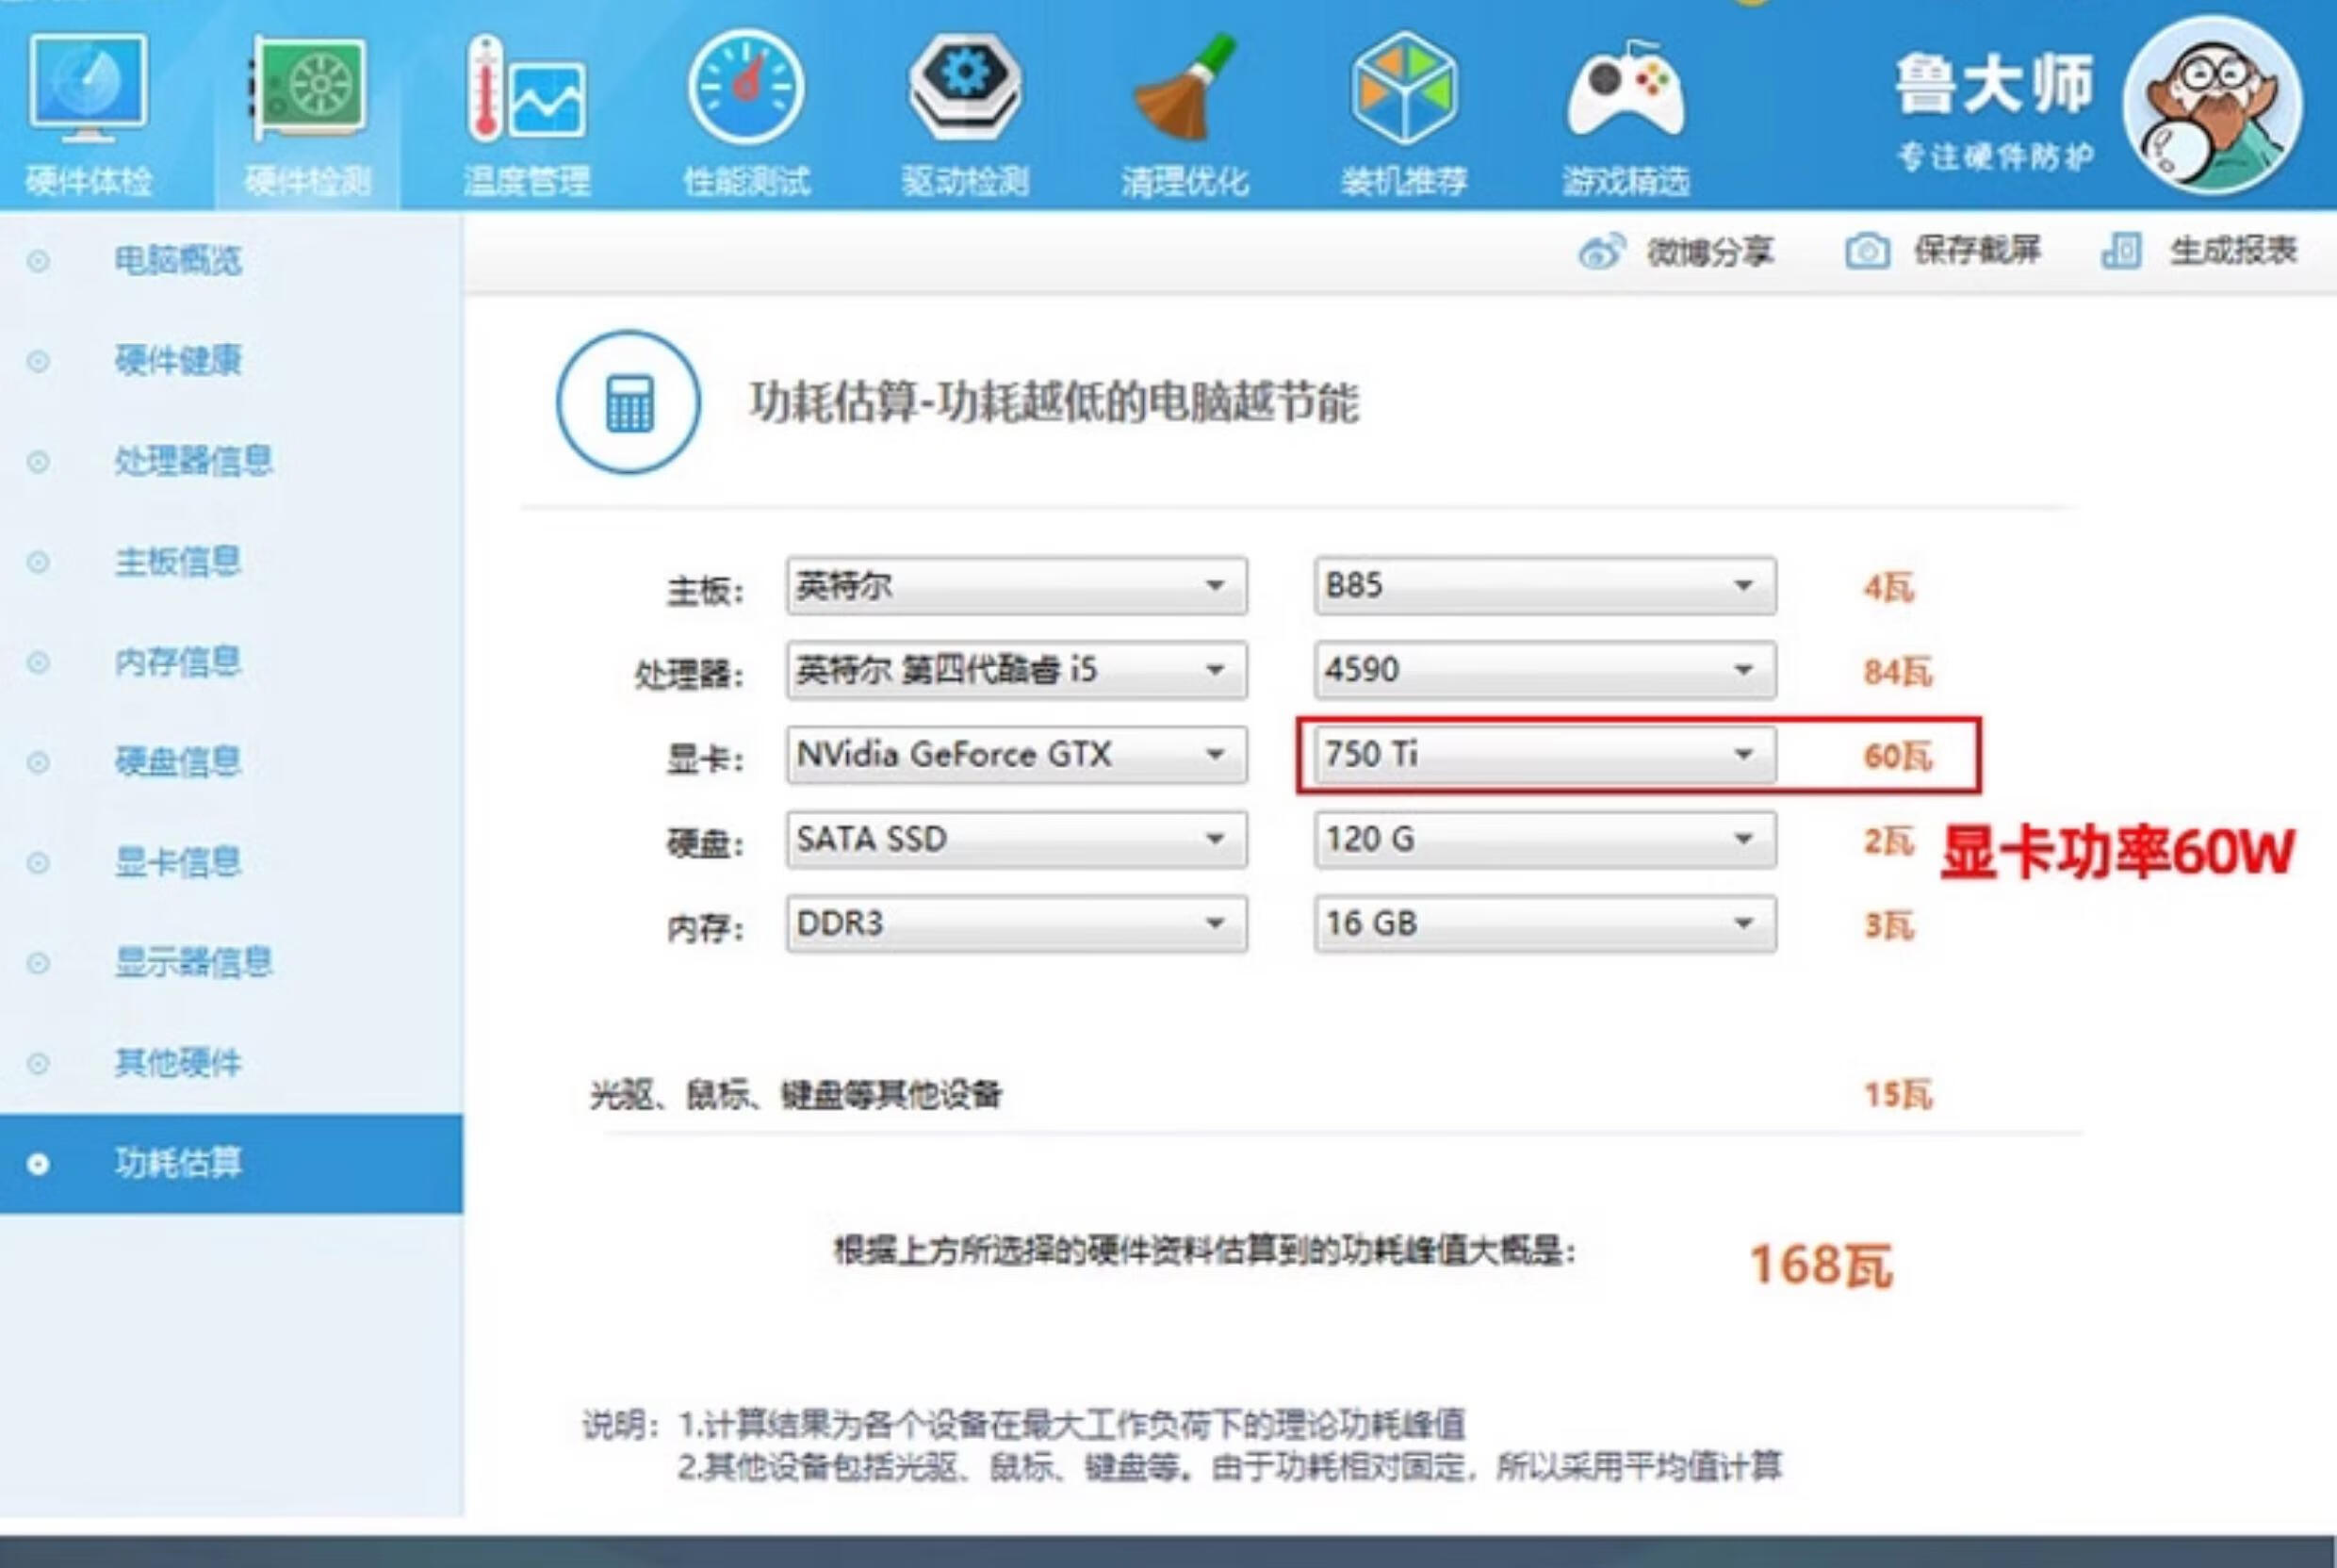
Task: Click the 168瓦 total power value
Action: click(x=1821, y=1265)
